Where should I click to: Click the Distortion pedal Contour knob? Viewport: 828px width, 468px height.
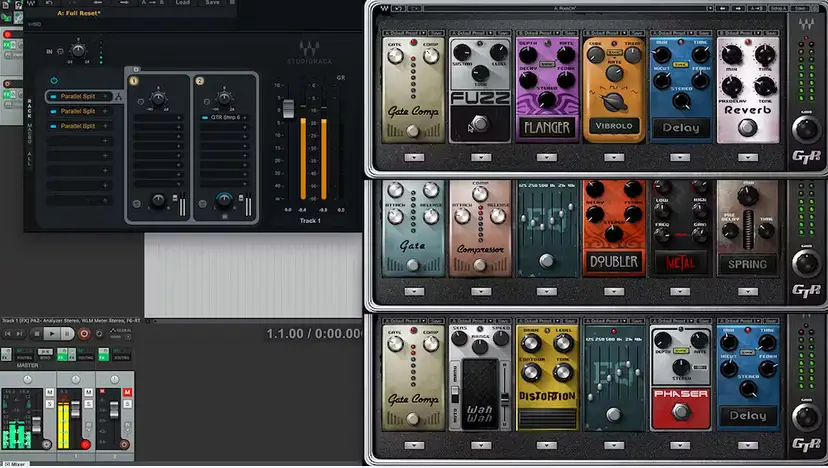(x=530, y=372)
